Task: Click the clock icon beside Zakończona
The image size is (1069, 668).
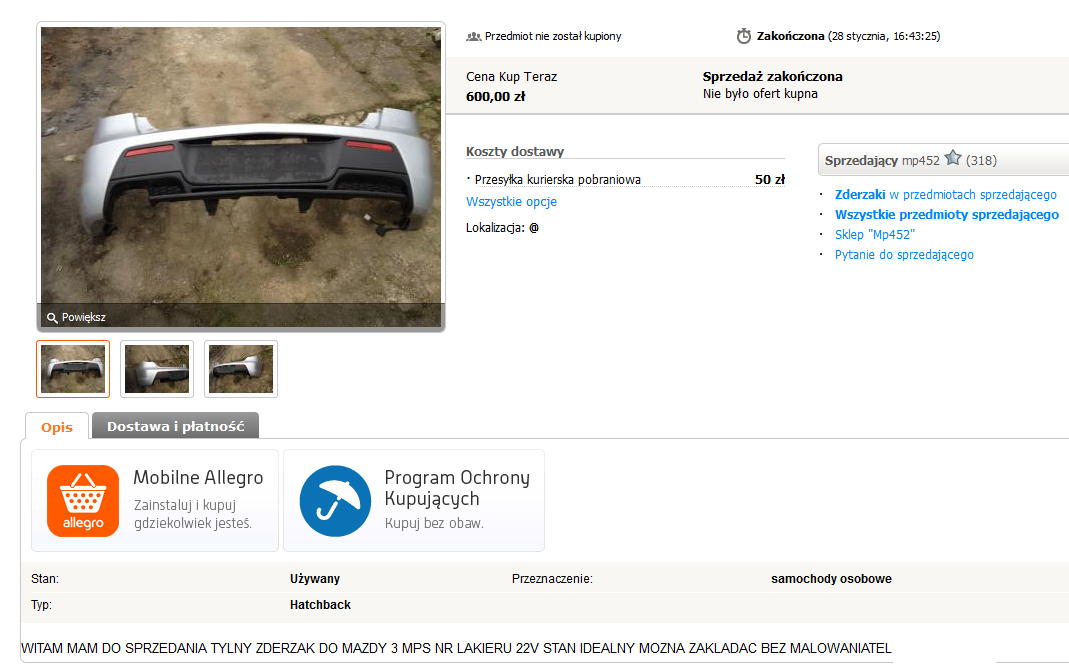Action: pos(744,36)
